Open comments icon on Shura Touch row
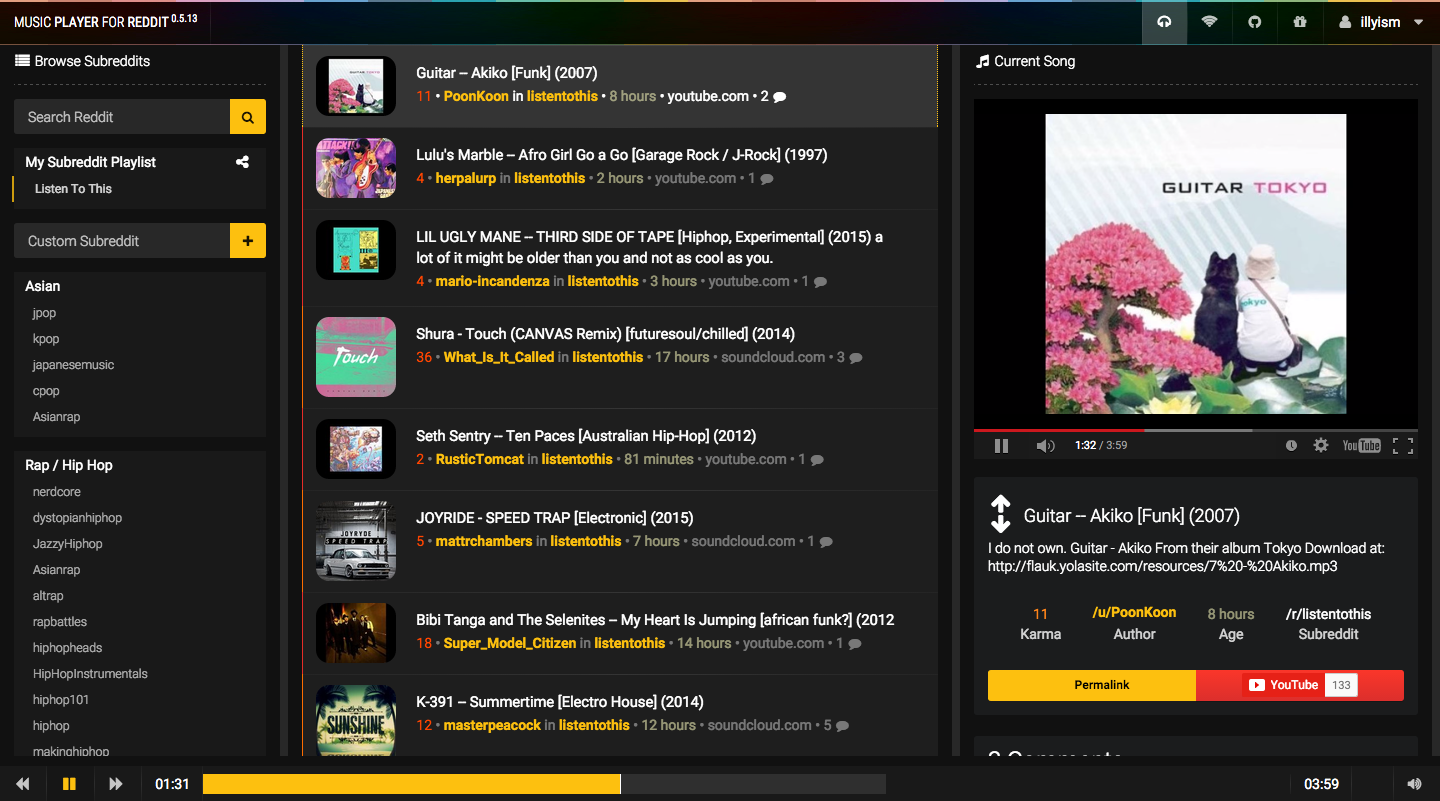This screenshot has width=1440, height=801. pos(856,357)
